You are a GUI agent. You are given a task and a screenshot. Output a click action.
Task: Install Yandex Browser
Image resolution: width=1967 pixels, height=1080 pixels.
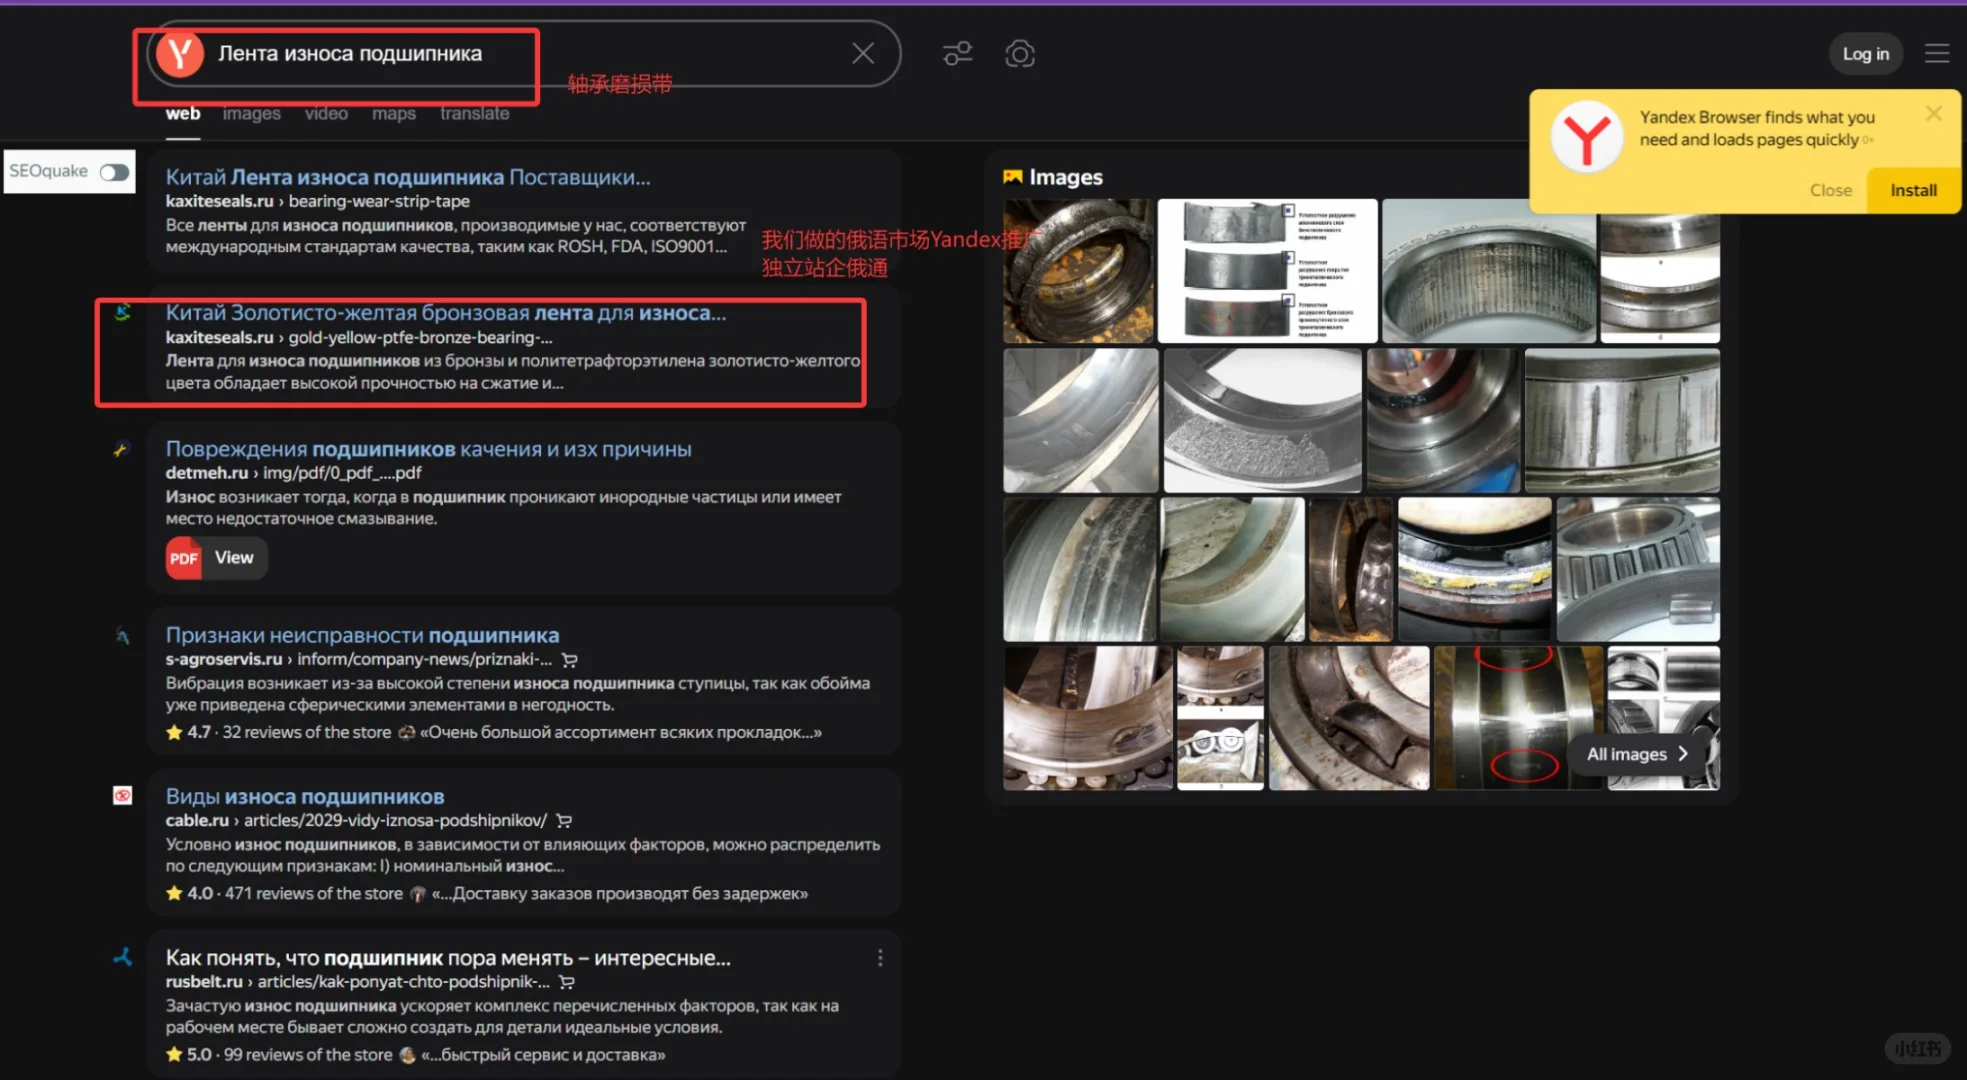pyautogui.click(x=1913, y=190)
